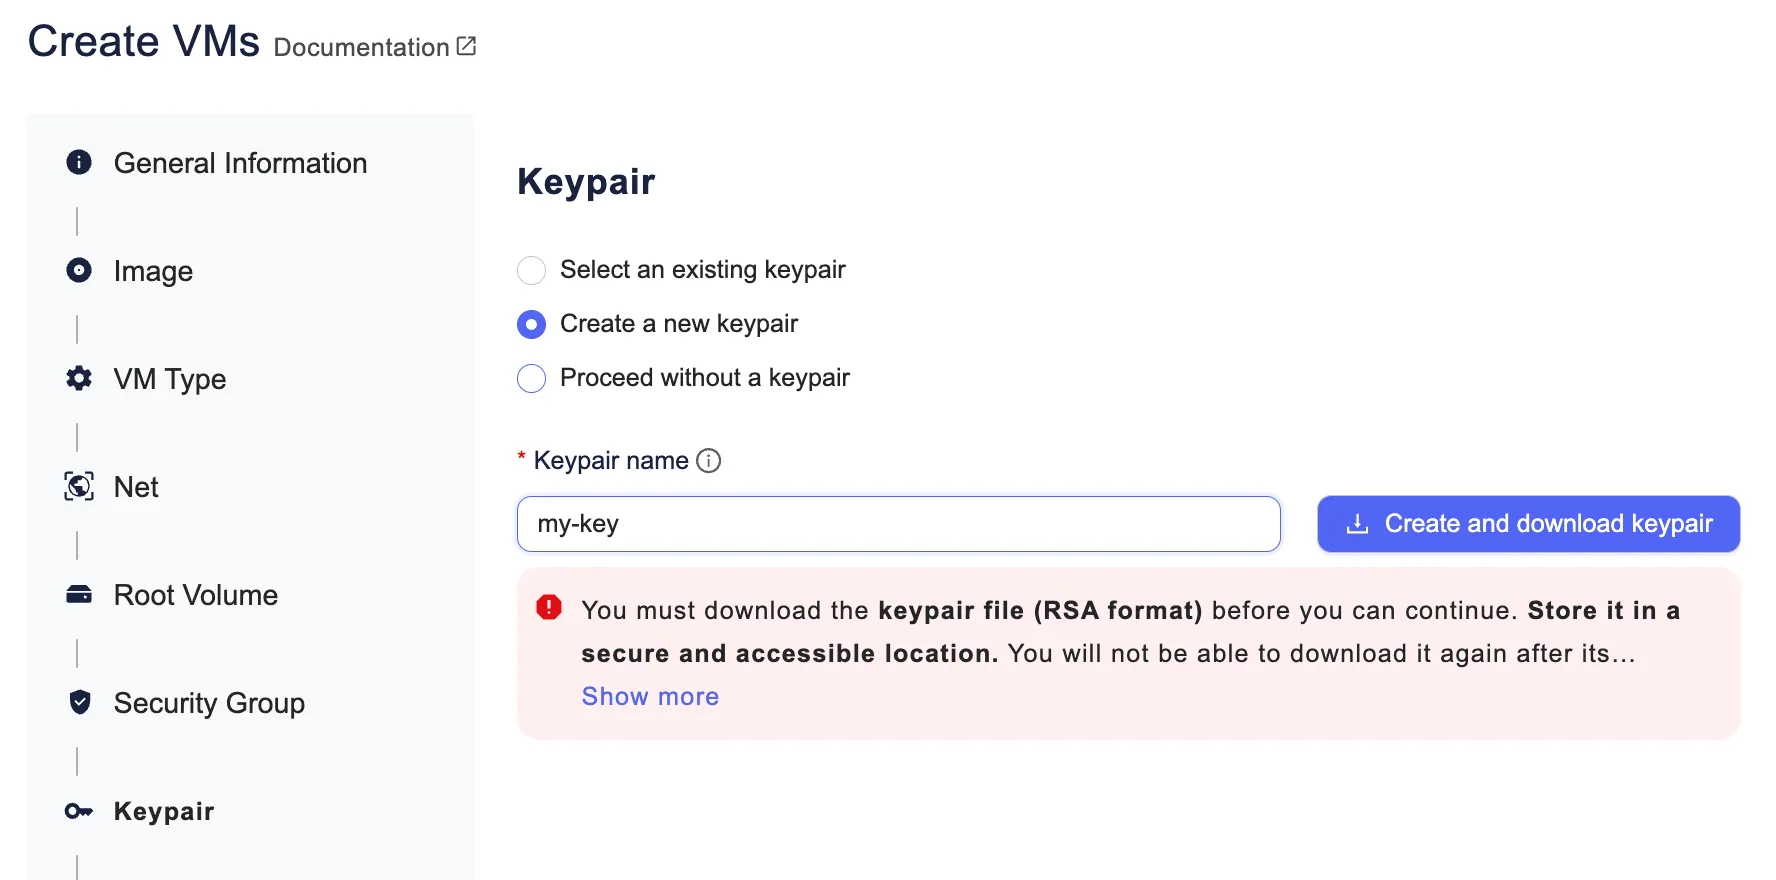
Task: Expand the warning with Show more
Action: click(x=649, y=696)
